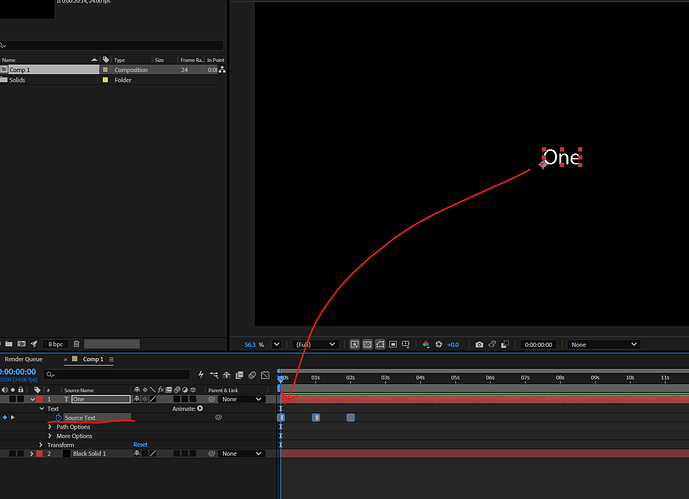Open parent dropdown for layer One
The image size is (689, 499).
(242, 399)
